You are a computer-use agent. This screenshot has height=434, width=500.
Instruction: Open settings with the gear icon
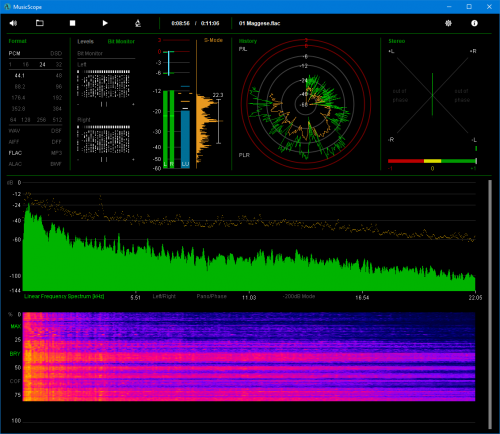[448, 23]
